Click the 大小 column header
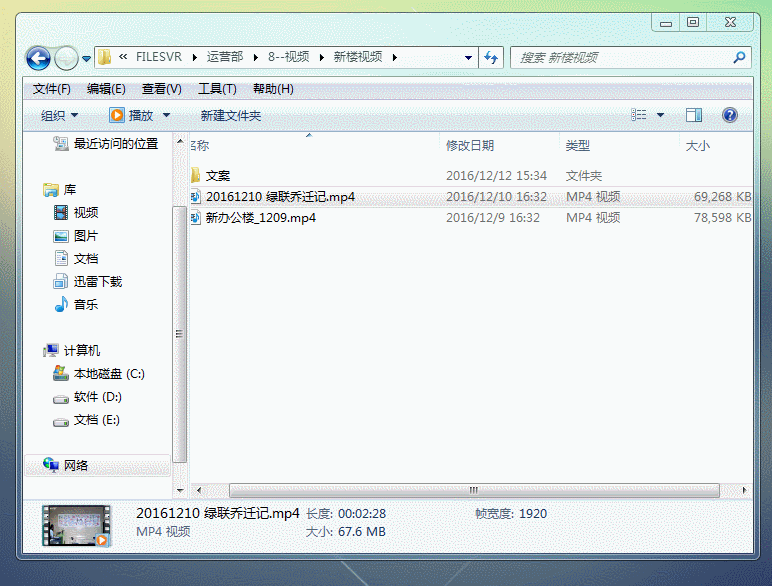 698,146
